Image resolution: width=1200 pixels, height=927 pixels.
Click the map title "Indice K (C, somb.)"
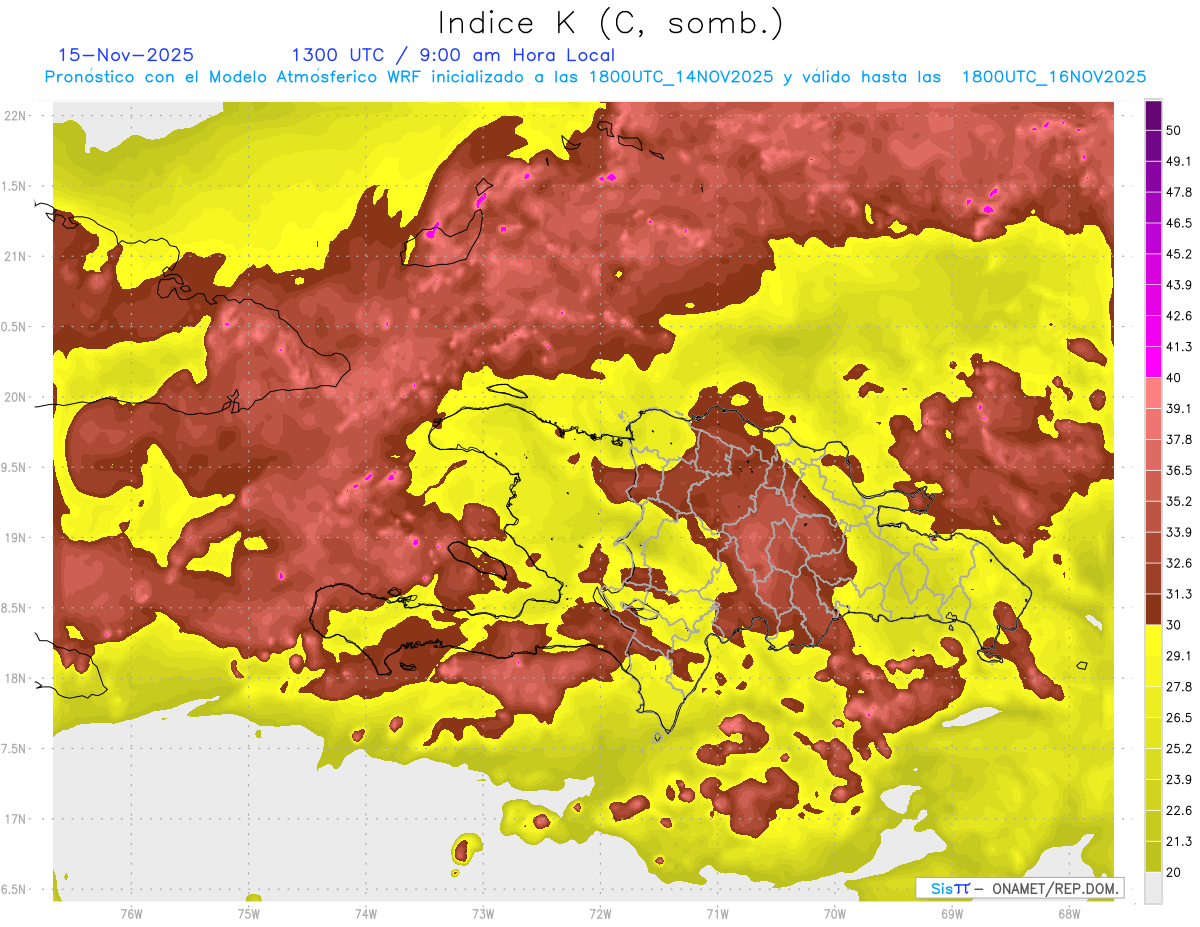click(611, 23)
